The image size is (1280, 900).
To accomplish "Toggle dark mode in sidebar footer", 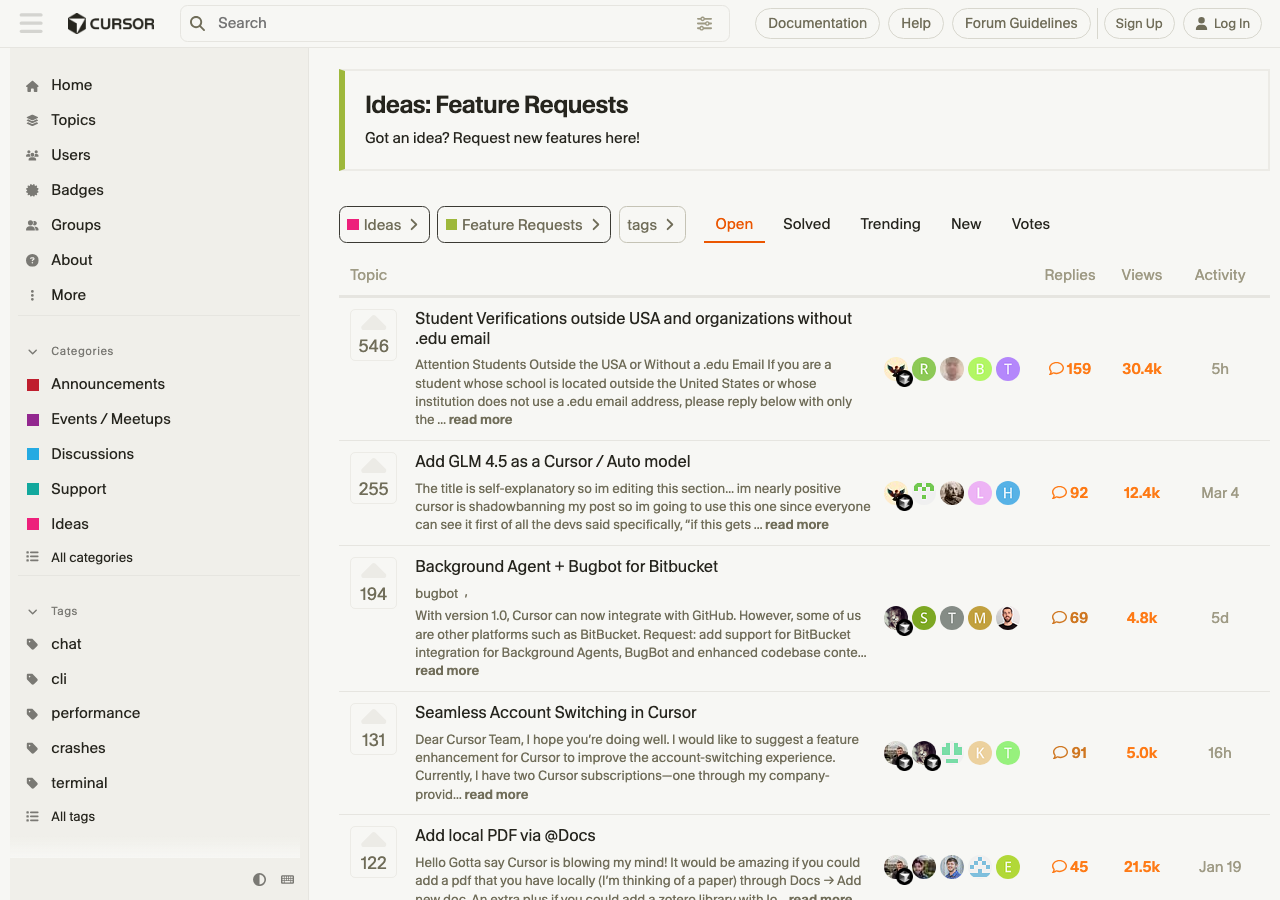I will [x=260, y=879].
